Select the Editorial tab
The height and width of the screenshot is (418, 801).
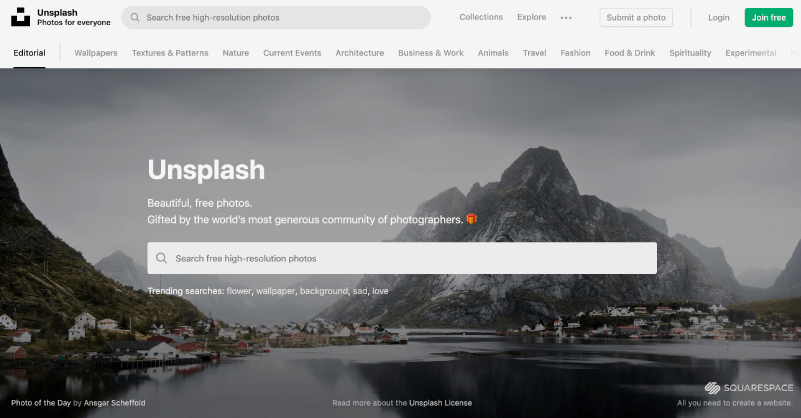(x=29, y=53)
